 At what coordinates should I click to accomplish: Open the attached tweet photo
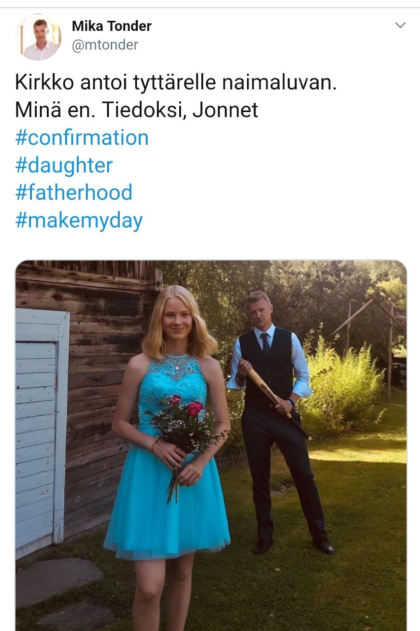211,445
